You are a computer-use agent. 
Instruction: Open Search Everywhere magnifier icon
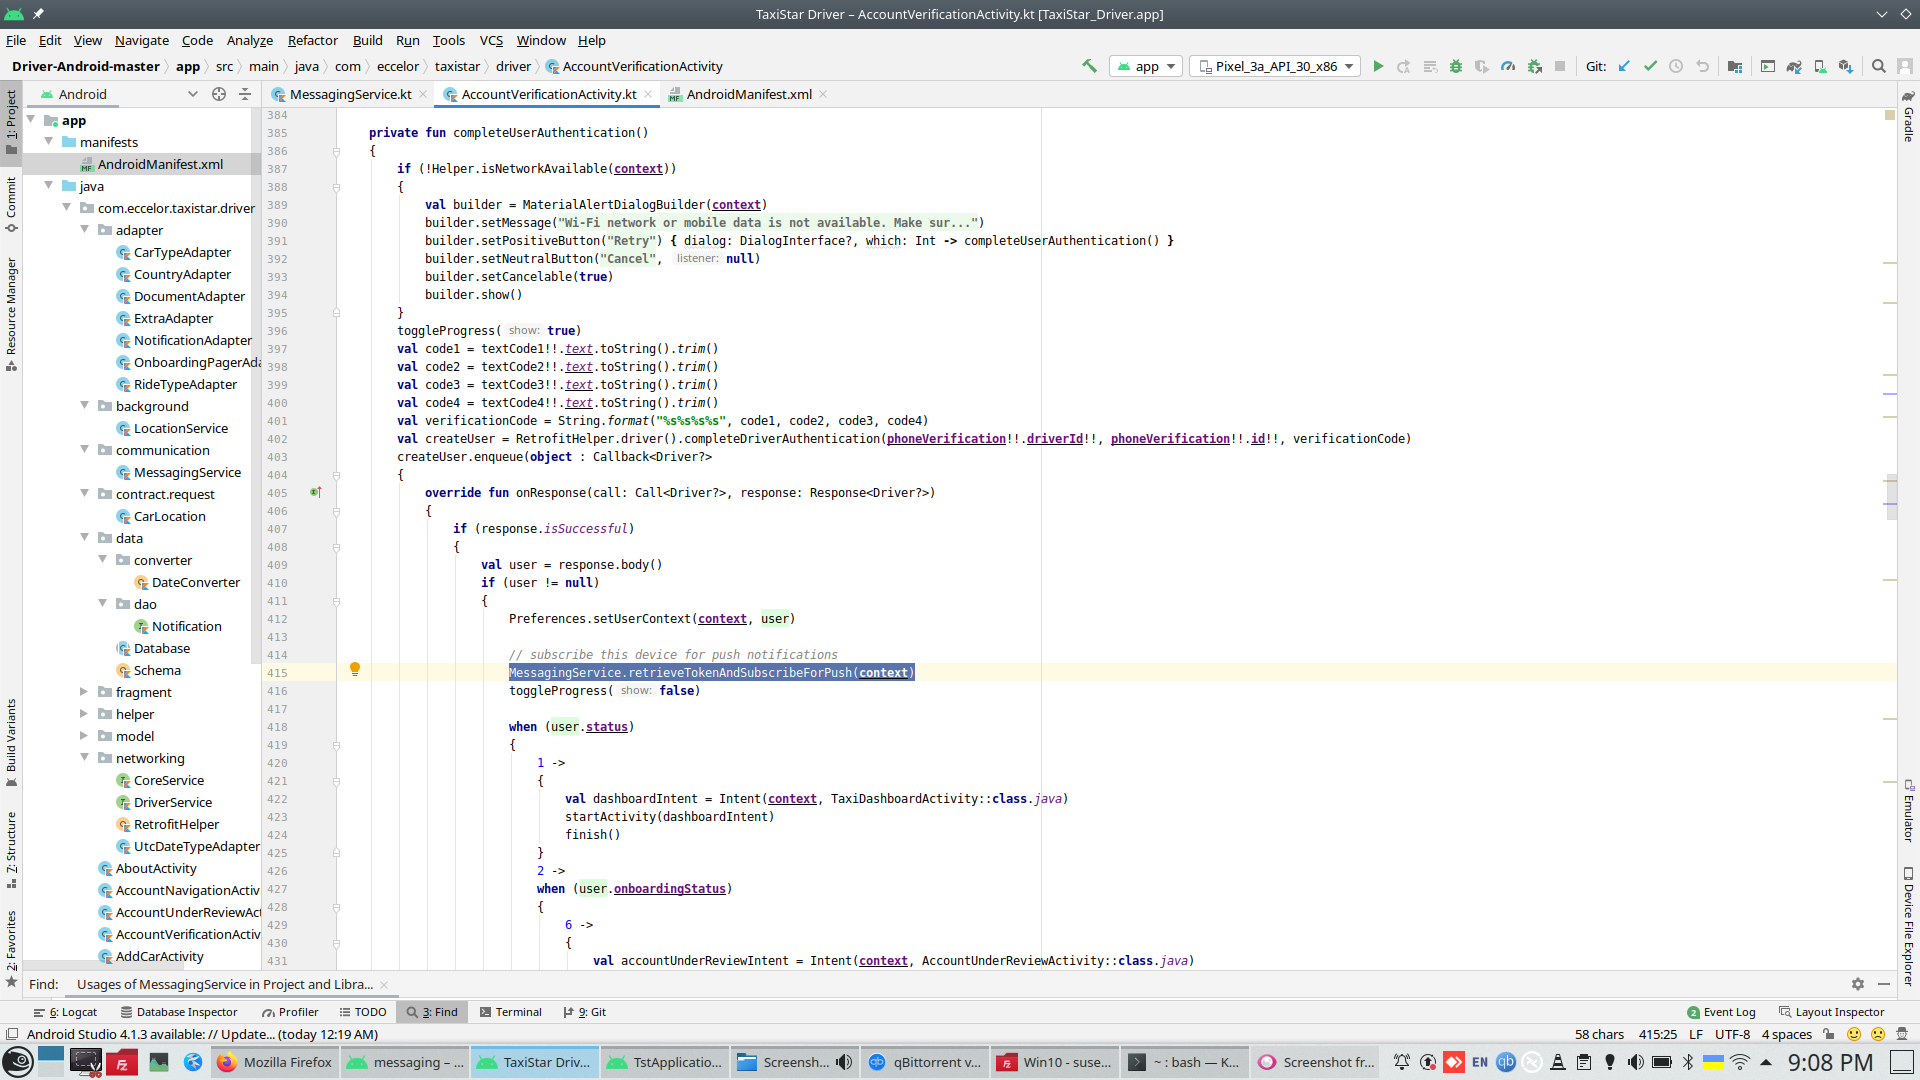(x=1878, y=66)
